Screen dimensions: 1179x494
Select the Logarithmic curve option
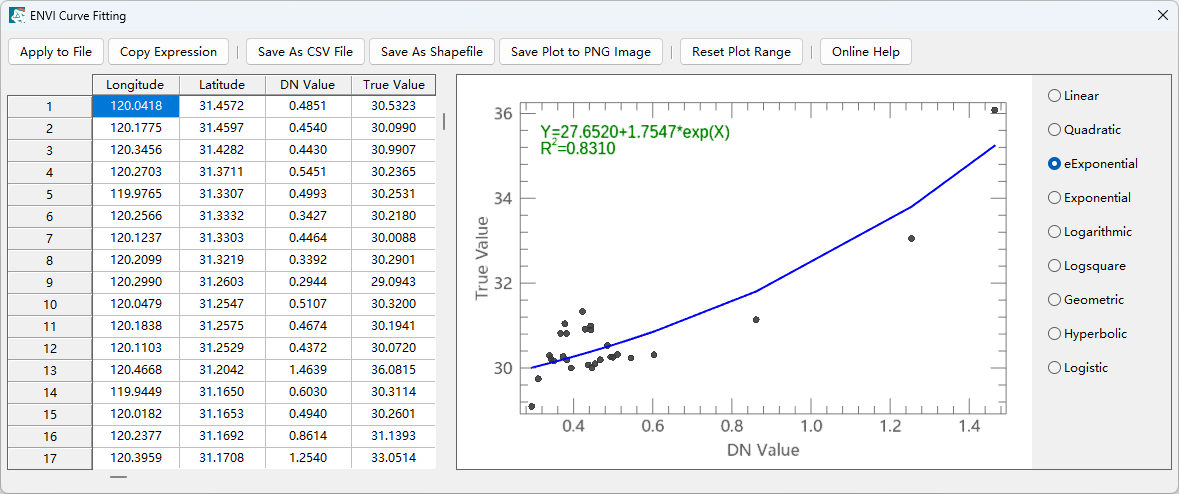[1054, 232]
